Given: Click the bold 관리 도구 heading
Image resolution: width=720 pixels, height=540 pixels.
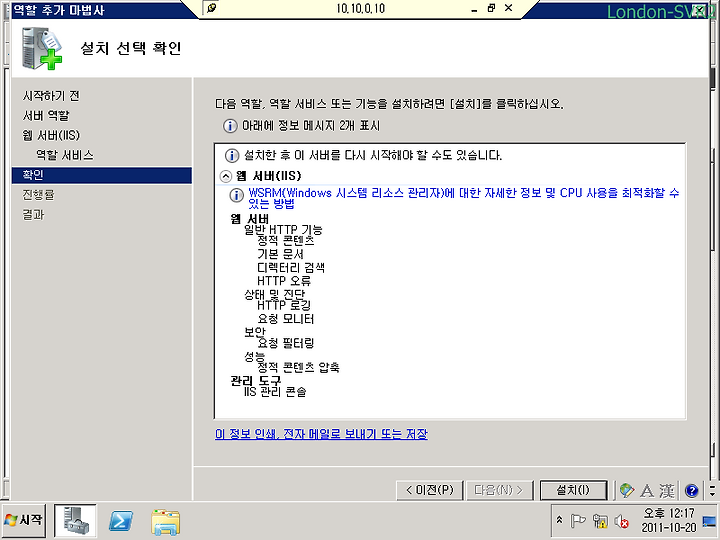Looking at the screenshot, I should (x=255, y=381).
